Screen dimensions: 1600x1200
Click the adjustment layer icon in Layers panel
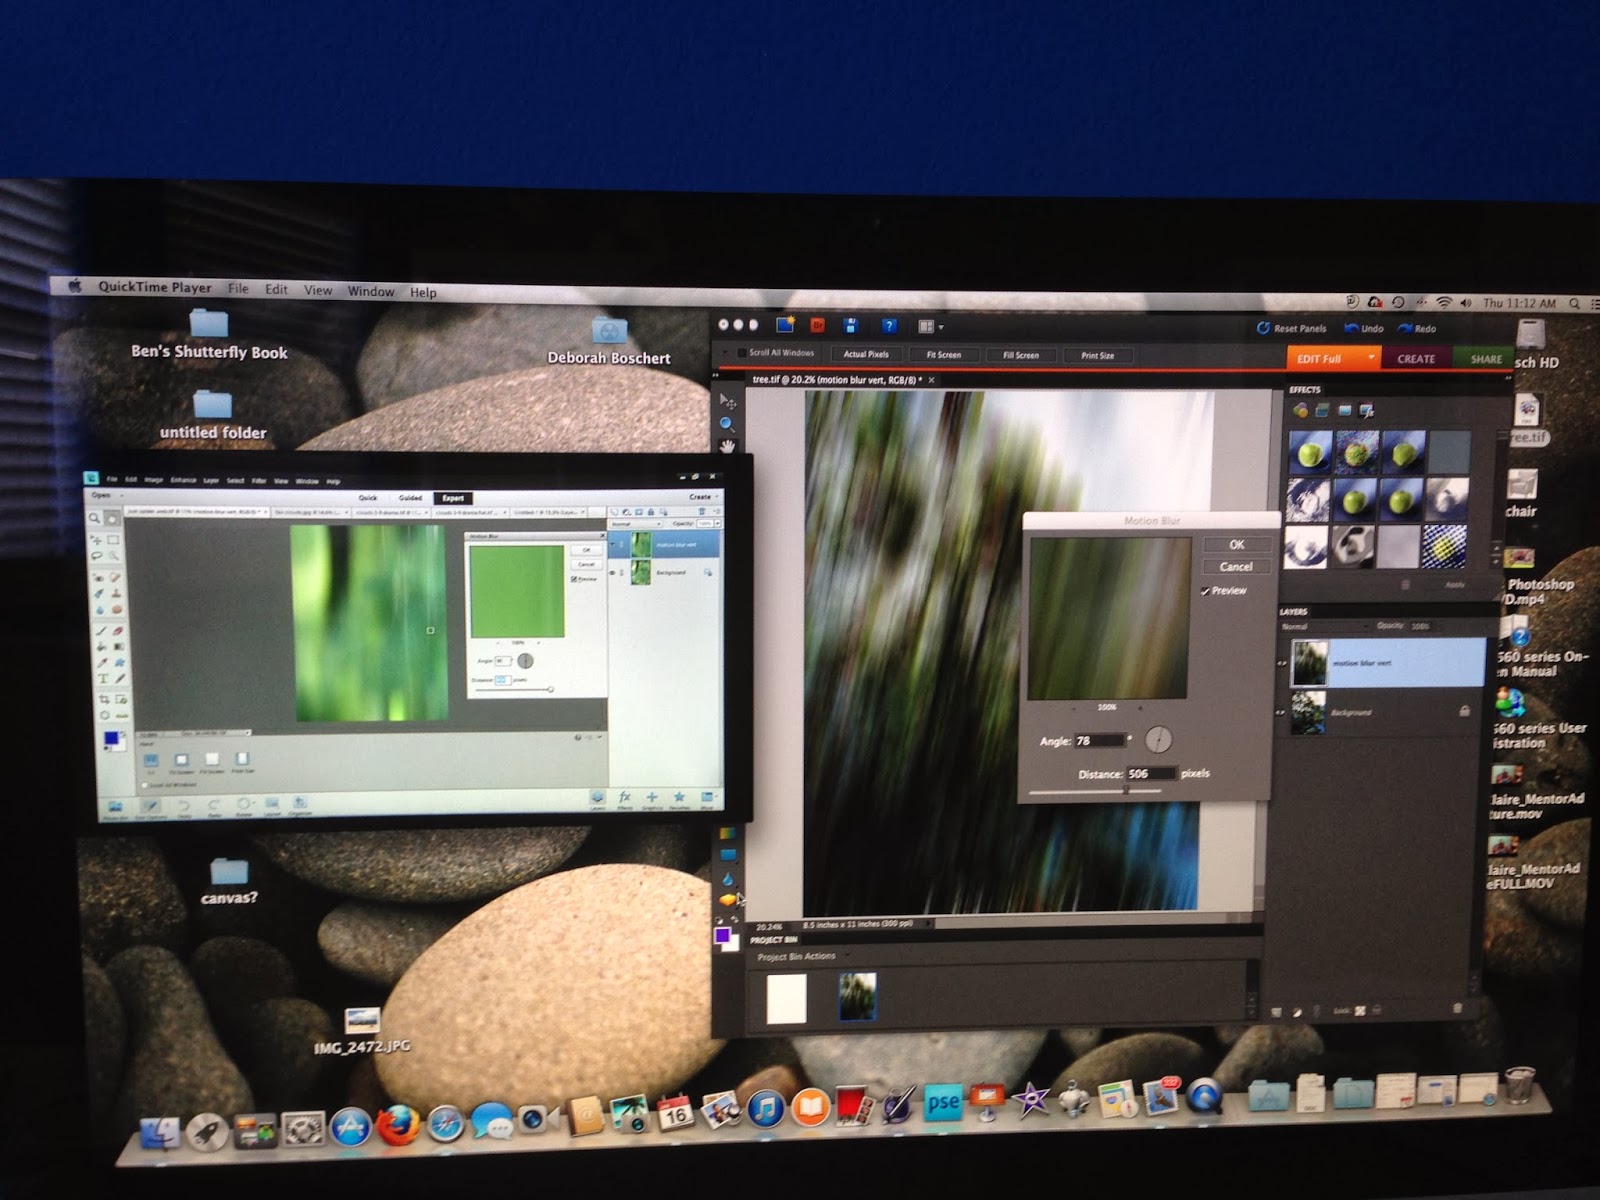point(1297,1012)
